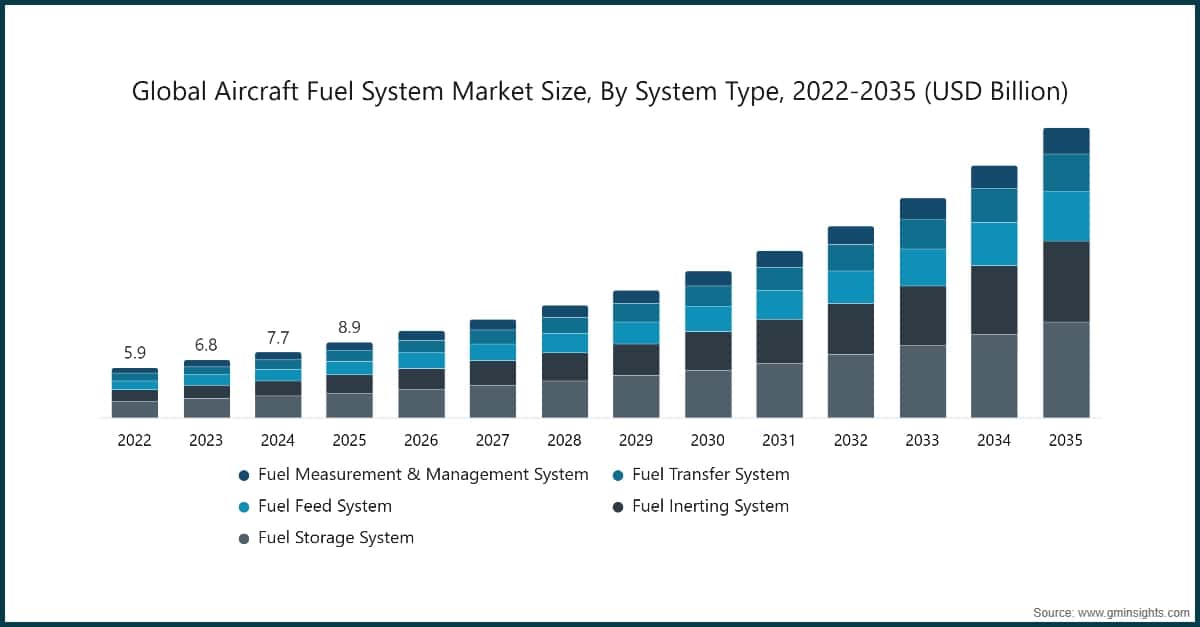Click the 2028 Fuel Inerting System bar segment

[x=564, y=367]
